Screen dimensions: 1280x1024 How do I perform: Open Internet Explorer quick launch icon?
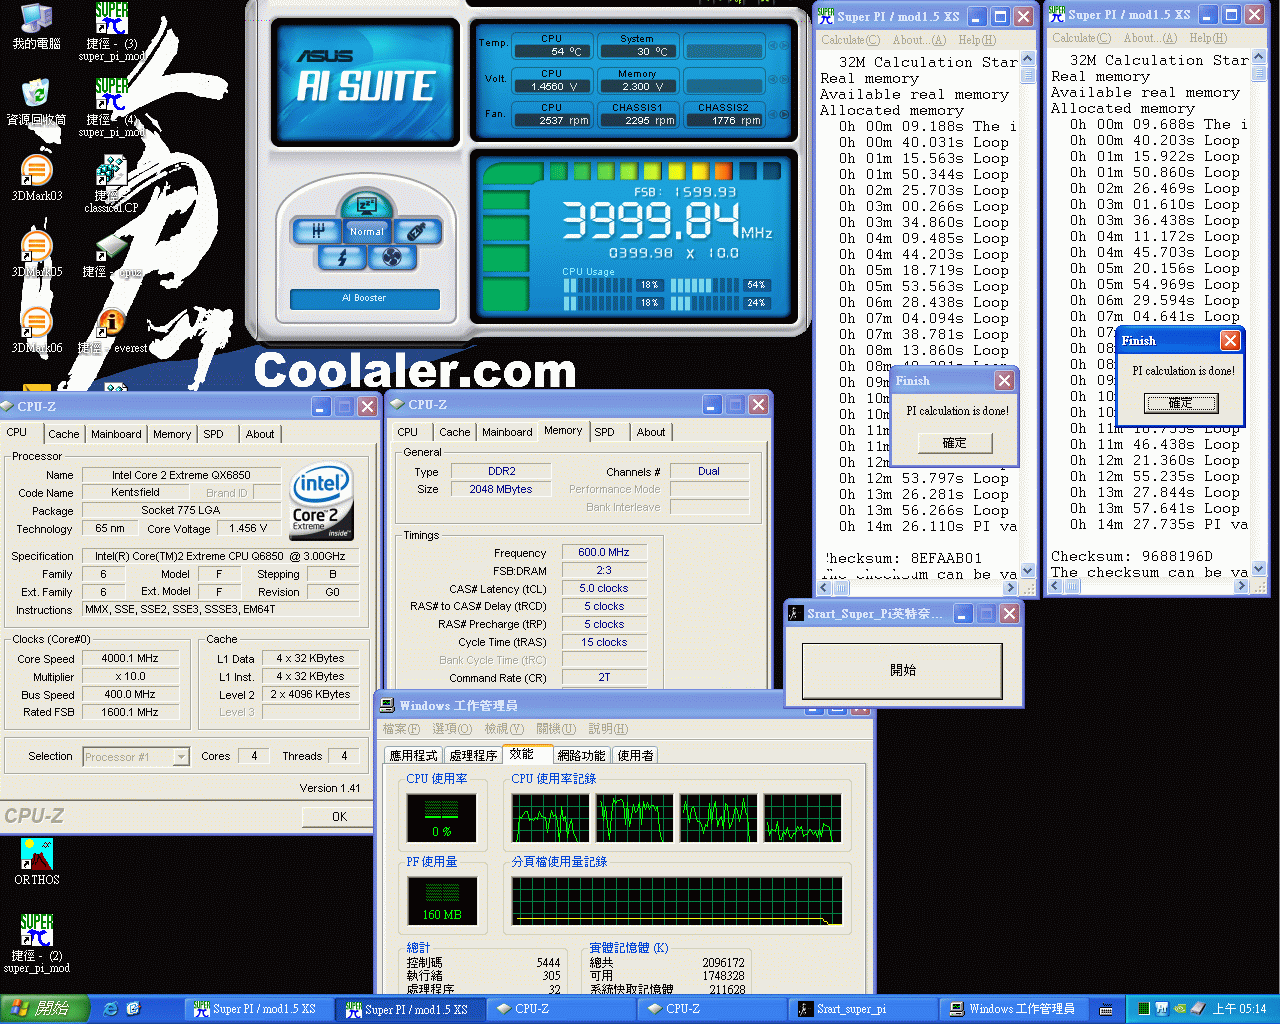(x=110, y=1009)
